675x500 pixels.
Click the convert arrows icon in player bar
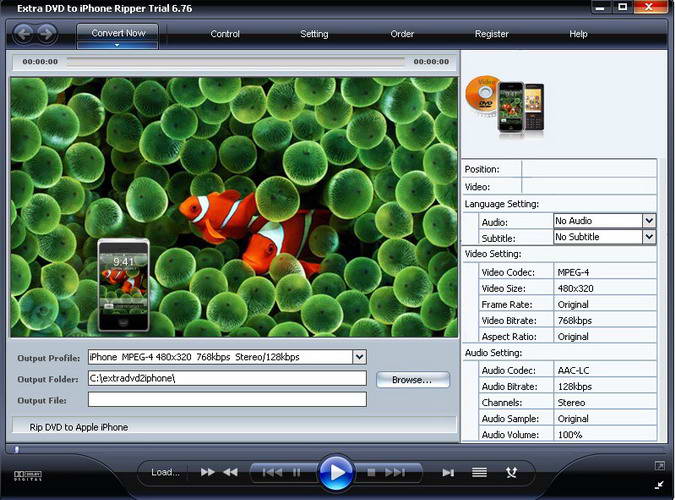511,472
